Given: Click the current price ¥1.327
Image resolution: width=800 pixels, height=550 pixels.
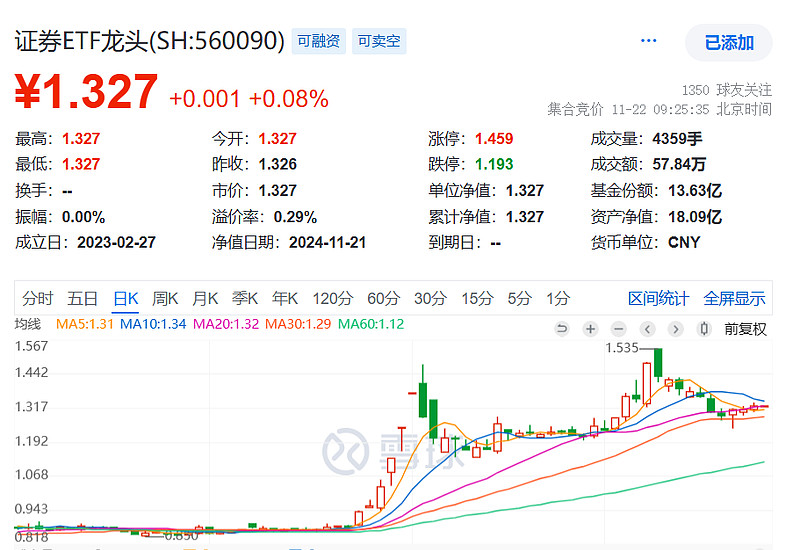Looking at the screenshot, I should pyautogui.click(x=86, y=92).
